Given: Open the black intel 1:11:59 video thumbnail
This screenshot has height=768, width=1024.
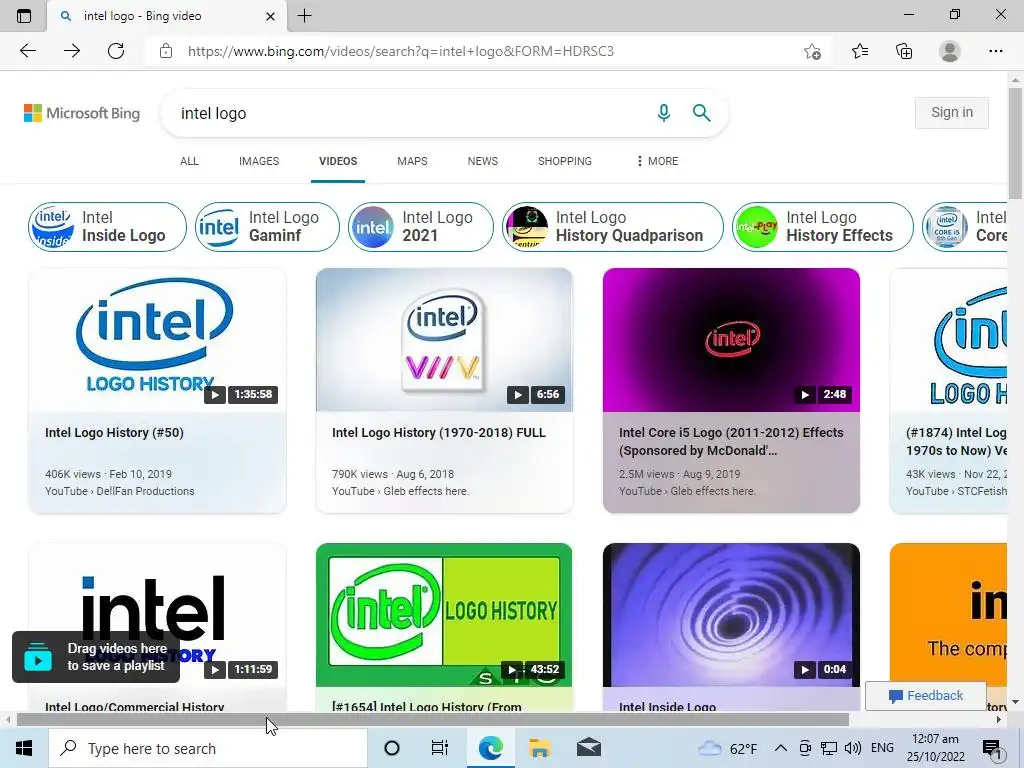Looking at the screenshot, I should 157,614.
